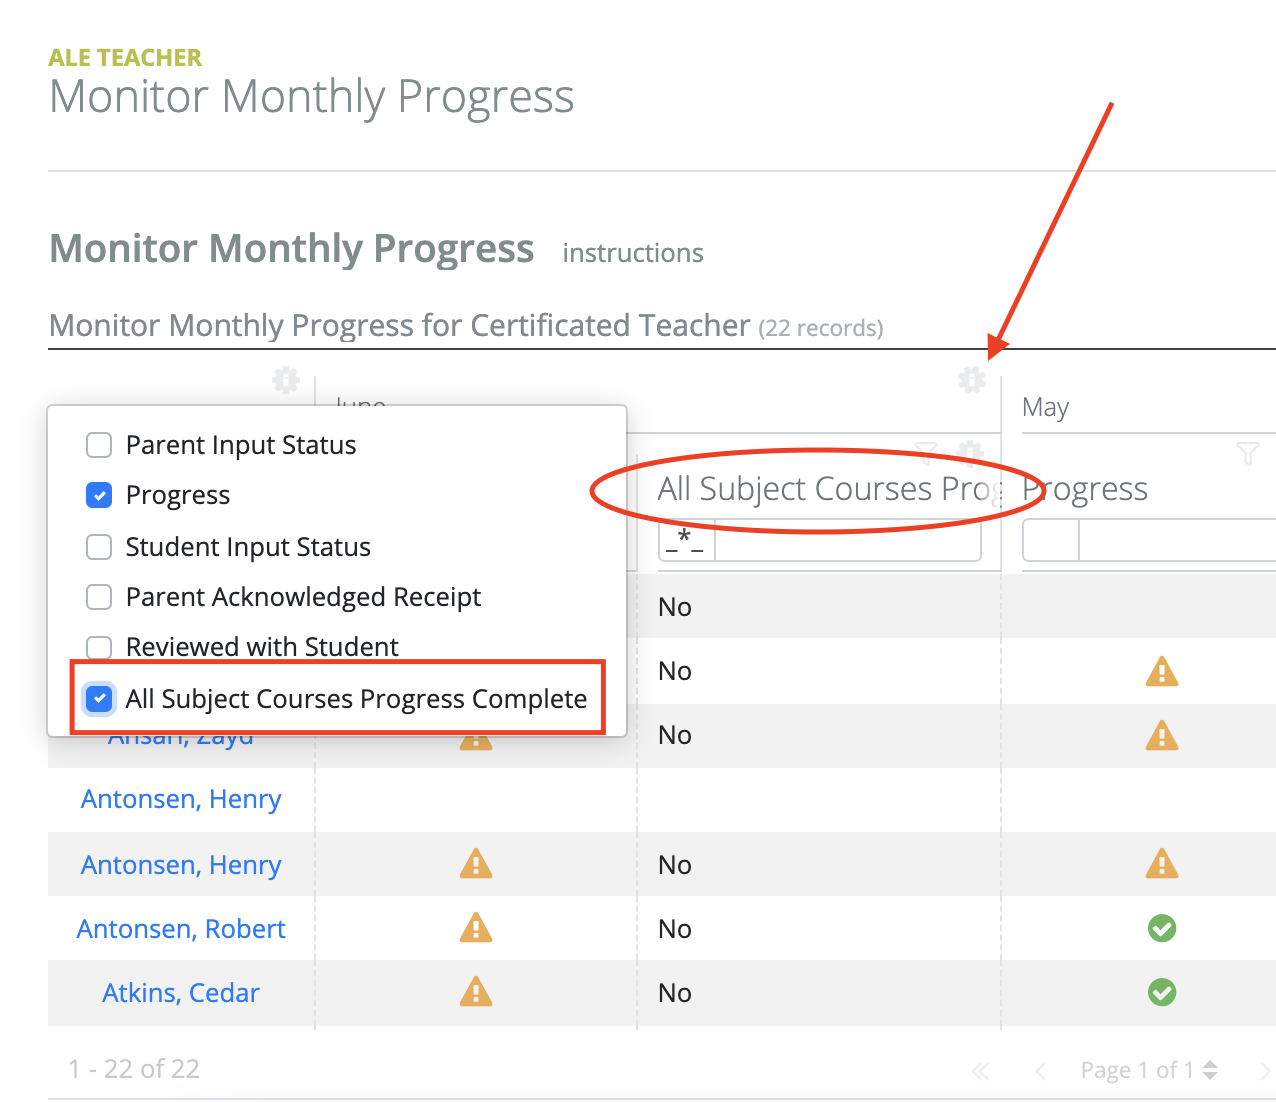The image size is (1276, 1102).
Task: Click Atkins, Cedar's green May checkmark
Action: [x=1162, y=992]
